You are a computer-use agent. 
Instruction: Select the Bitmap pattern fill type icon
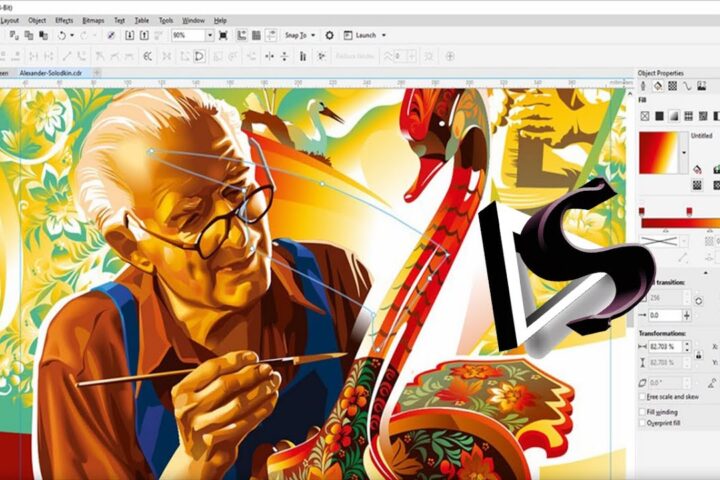pos(703,116)
